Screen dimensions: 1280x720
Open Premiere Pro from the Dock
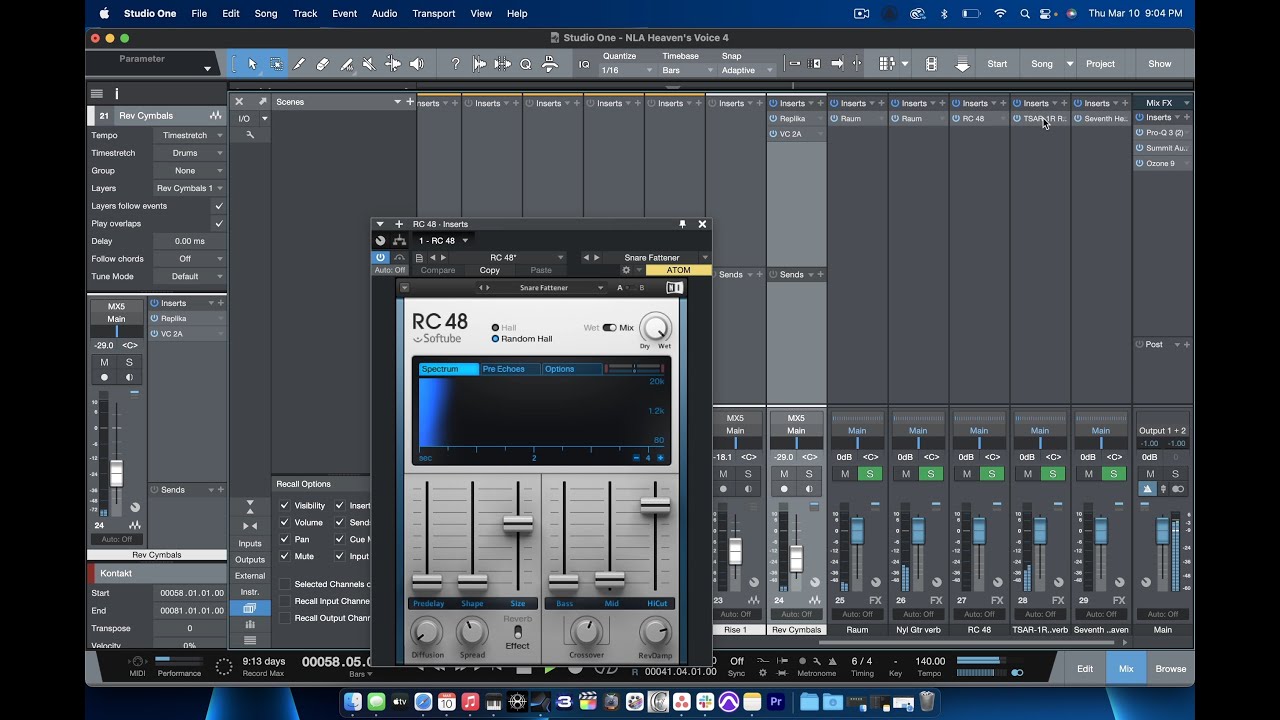pyautogui.click(x=776, y=702)
